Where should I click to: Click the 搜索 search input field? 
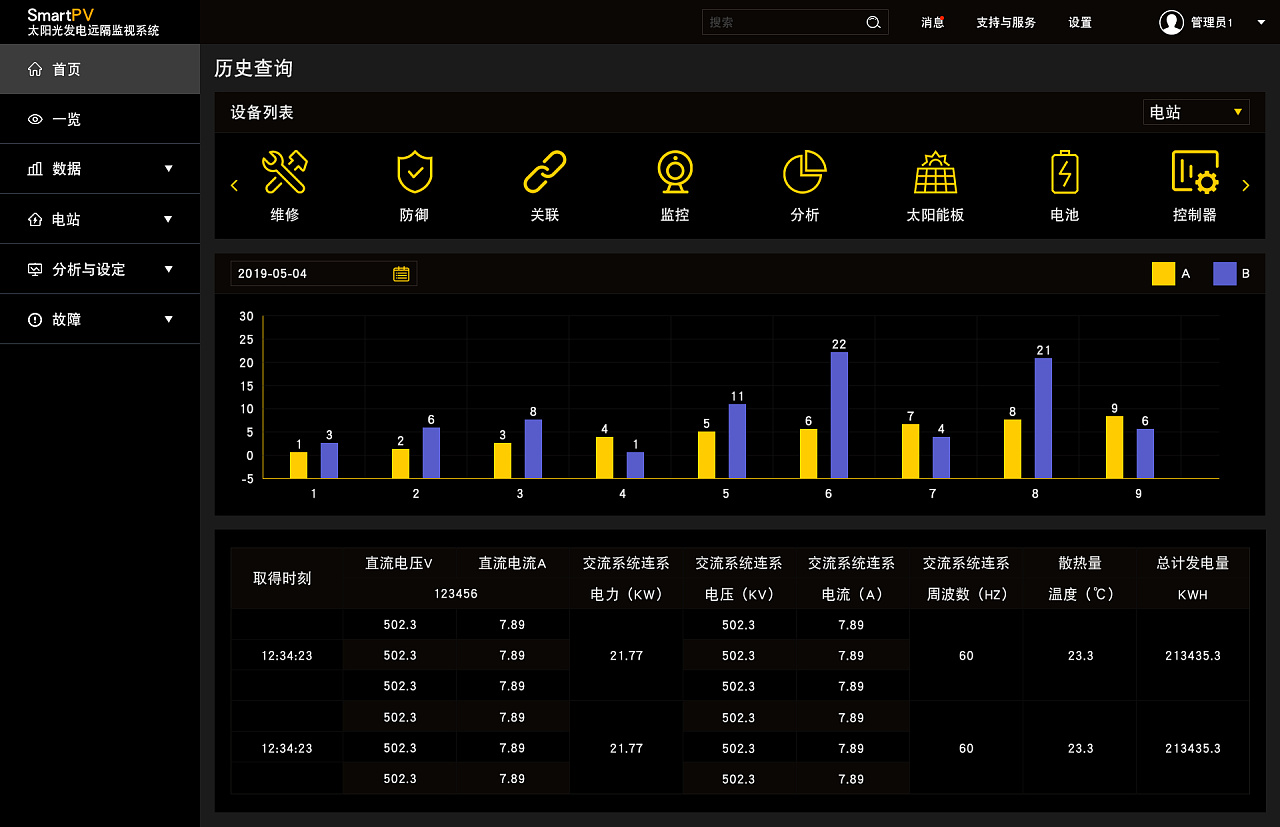tap(795, 22)
